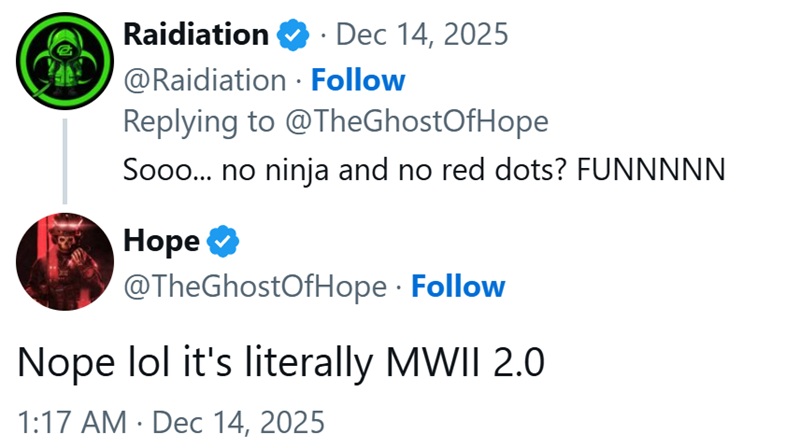Follow the @Raidiation account

358,80
